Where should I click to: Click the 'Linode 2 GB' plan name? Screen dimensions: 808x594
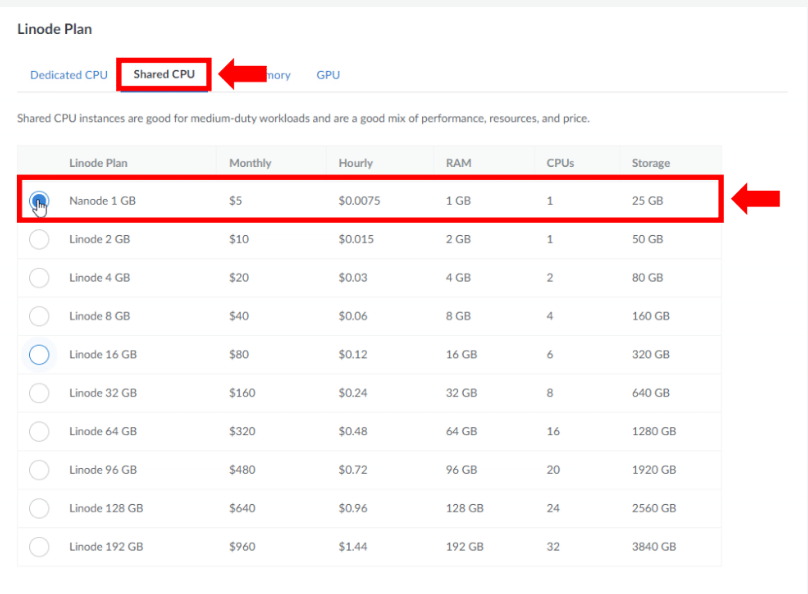[99, 240]
